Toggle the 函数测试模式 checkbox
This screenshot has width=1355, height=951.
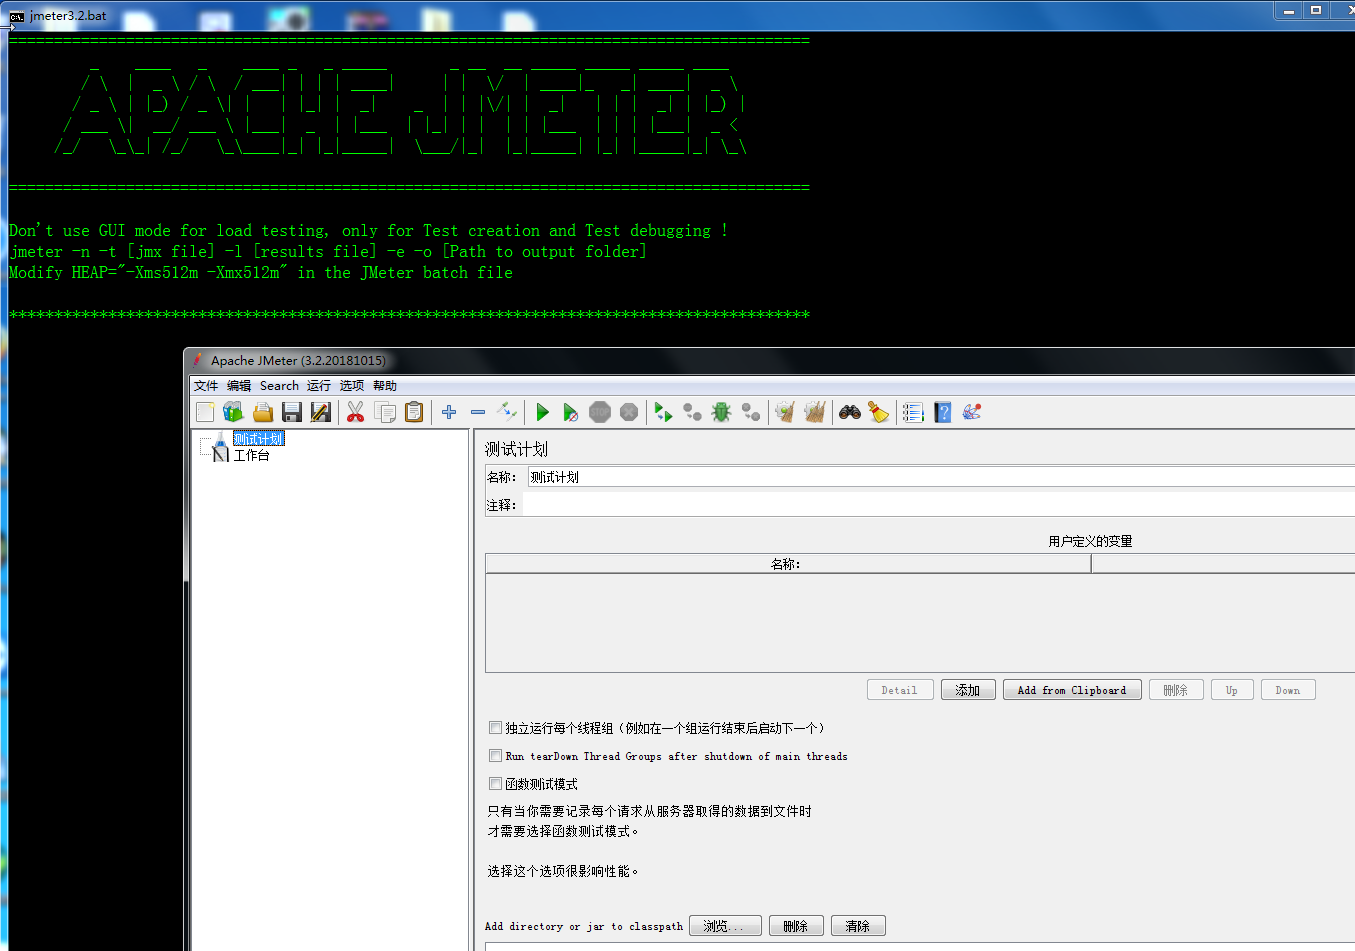(495, 784)
